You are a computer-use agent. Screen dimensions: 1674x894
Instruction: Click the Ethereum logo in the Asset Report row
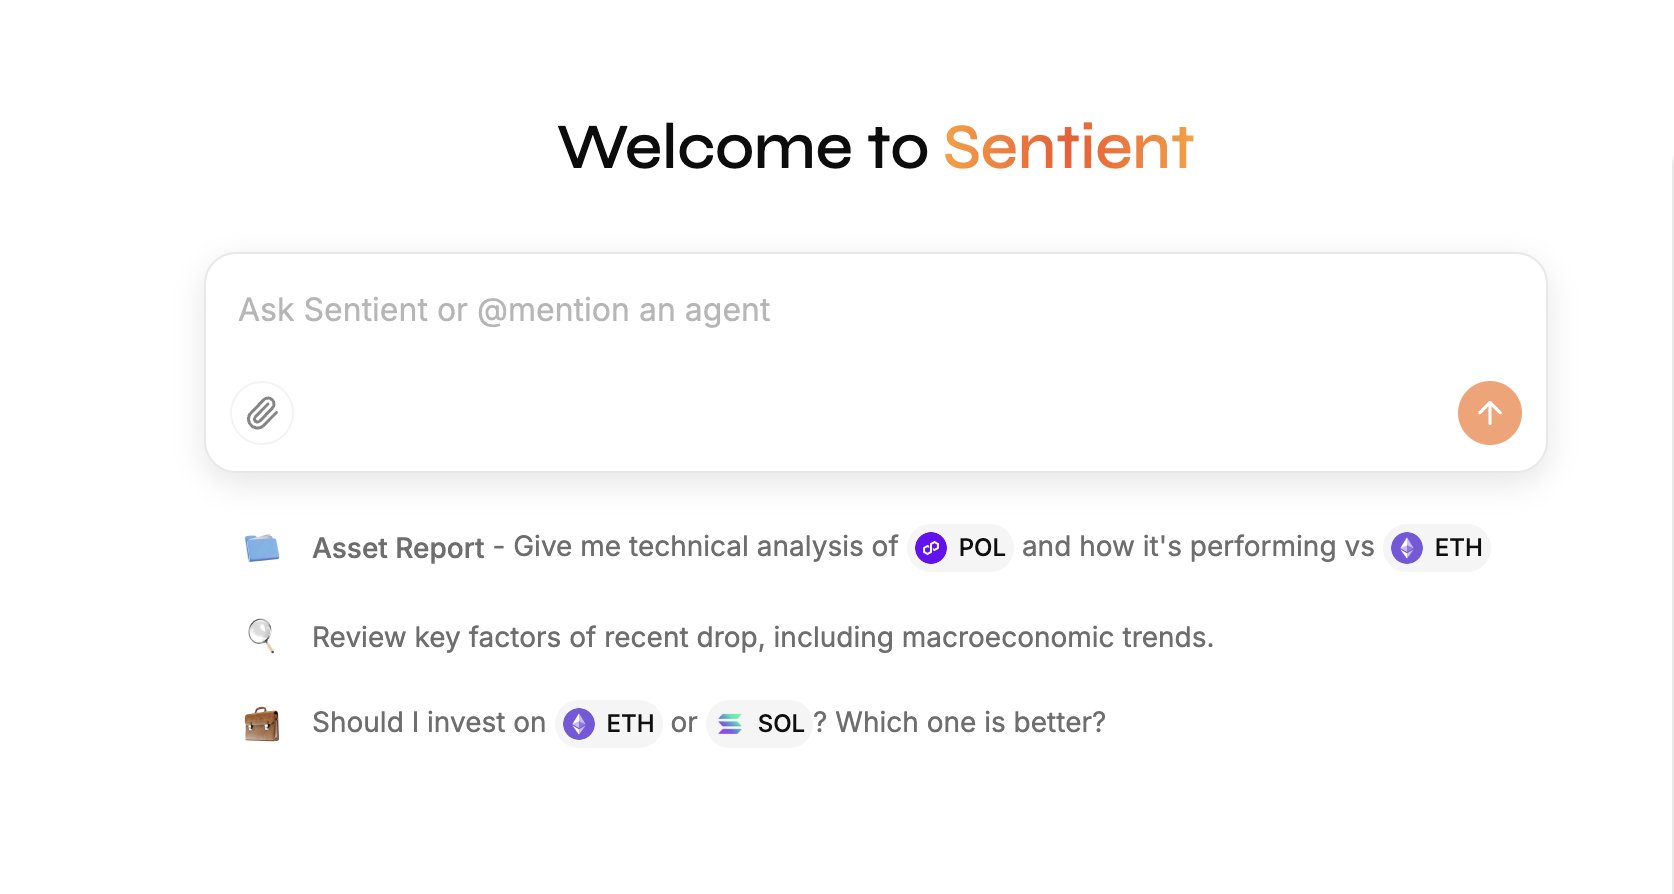point(1407,548)
